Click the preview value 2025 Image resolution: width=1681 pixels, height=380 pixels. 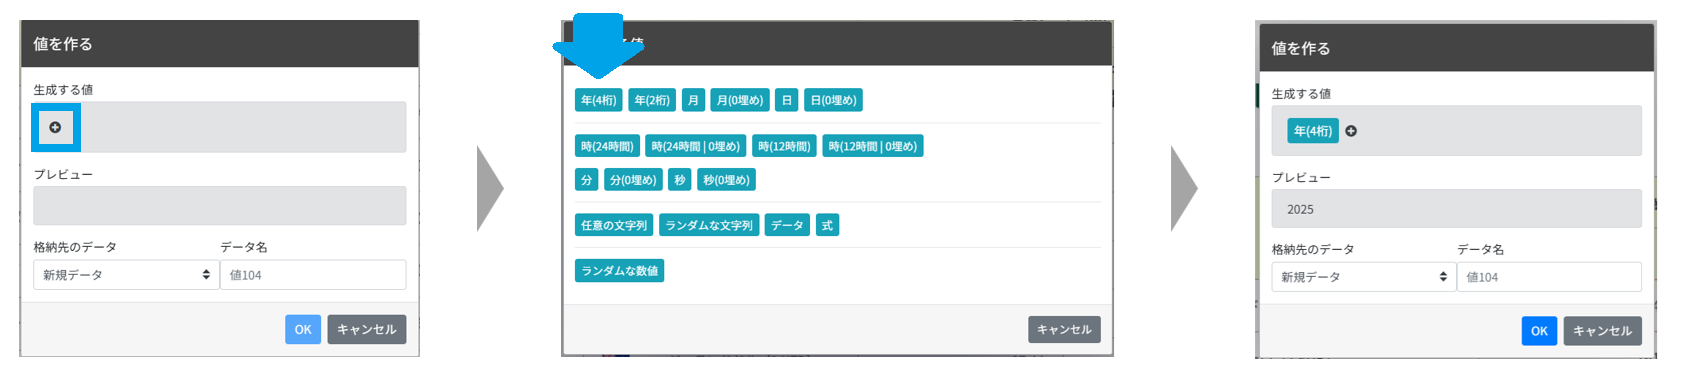click(x=1300, y=209)
